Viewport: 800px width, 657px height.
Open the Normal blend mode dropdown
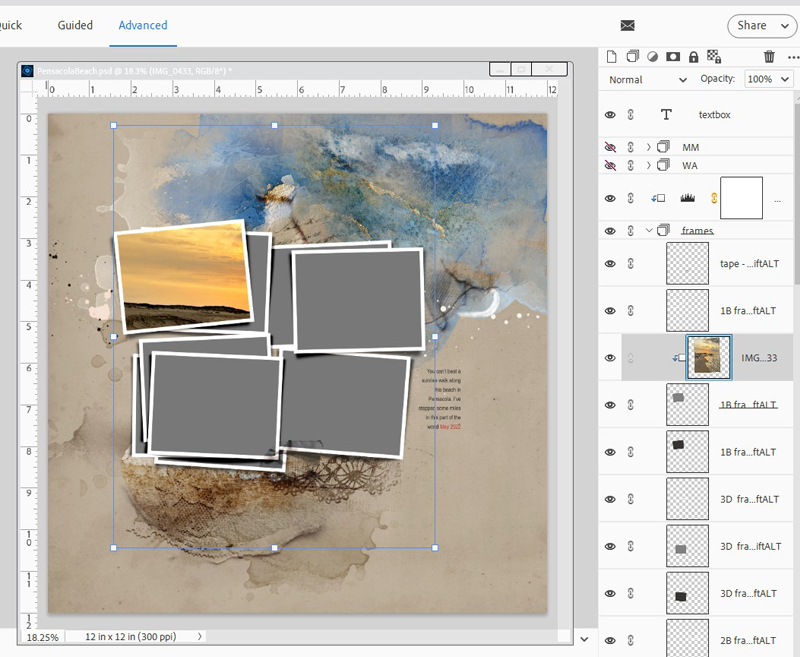(x=648, y=80)
